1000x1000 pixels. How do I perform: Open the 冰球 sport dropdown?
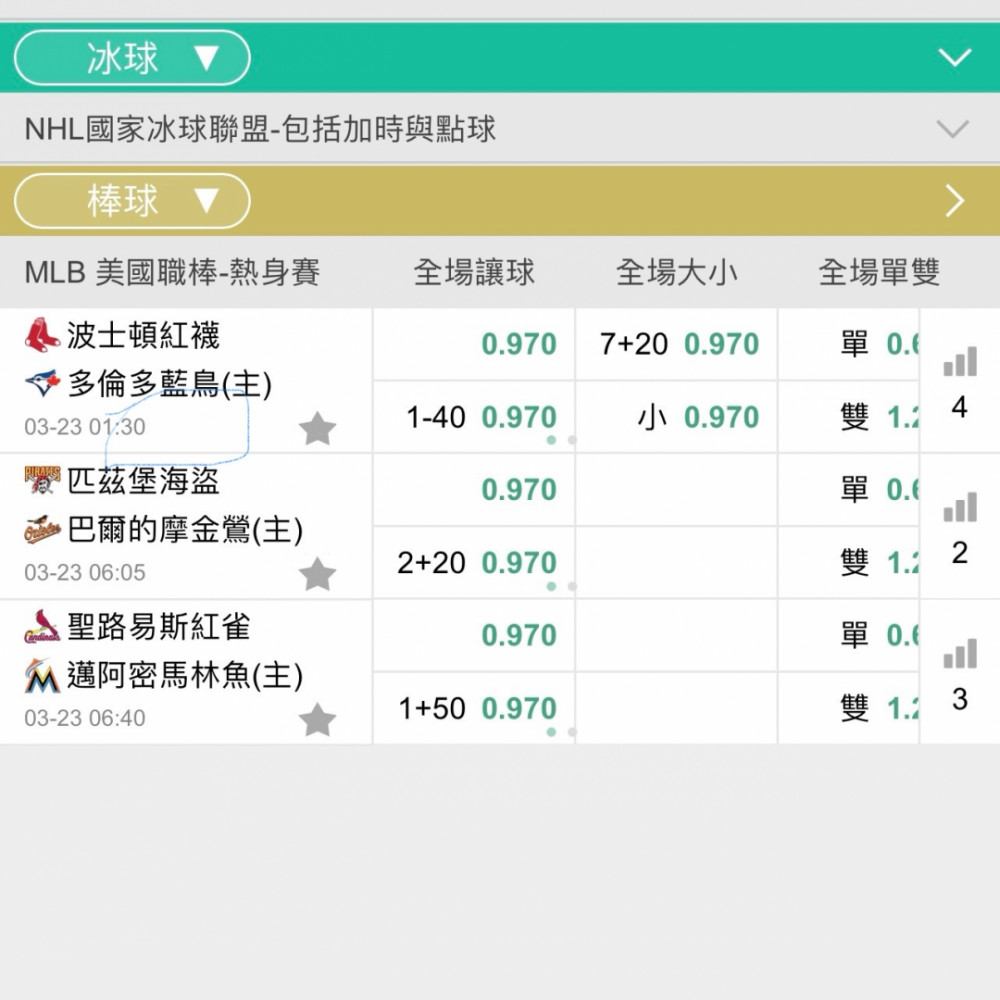[x=132, y=58]
